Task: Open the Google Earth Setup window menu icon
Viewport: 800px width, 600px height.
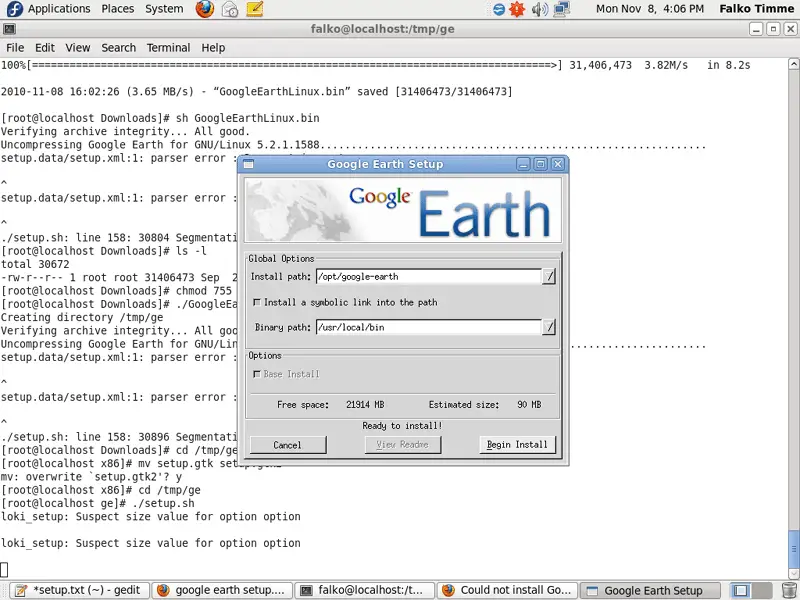Action: pos(248,164)
